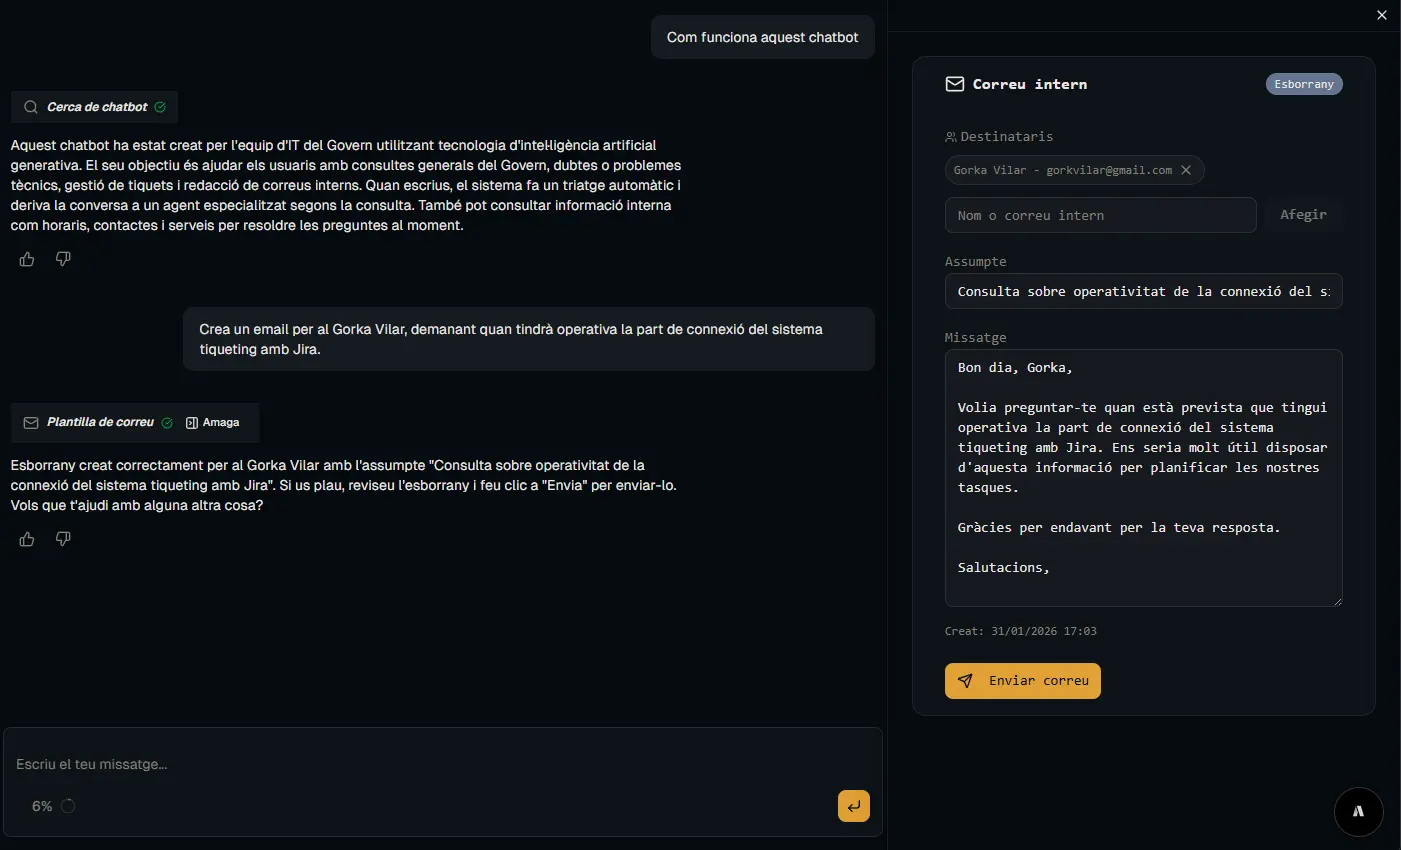
Task: Click the Afegir recipient button
Action: point(1303,215)
